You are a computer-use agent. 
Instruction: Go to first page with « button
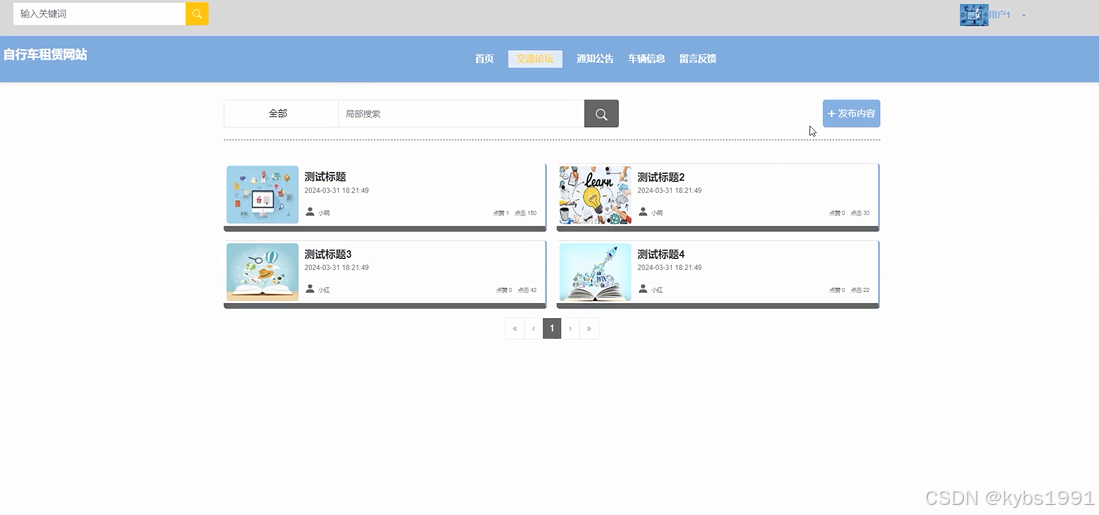pyautogui.click(x=514, y=329)
